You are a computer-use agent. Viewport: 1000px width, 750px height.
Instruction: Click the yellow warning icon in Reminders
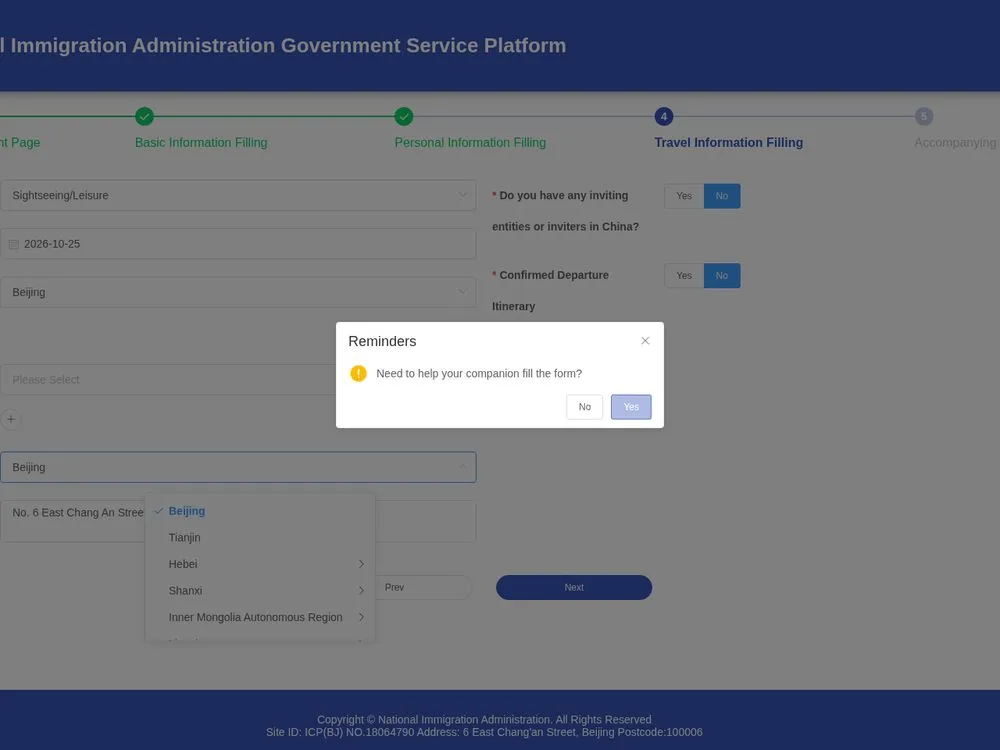(x=358, y=373)
